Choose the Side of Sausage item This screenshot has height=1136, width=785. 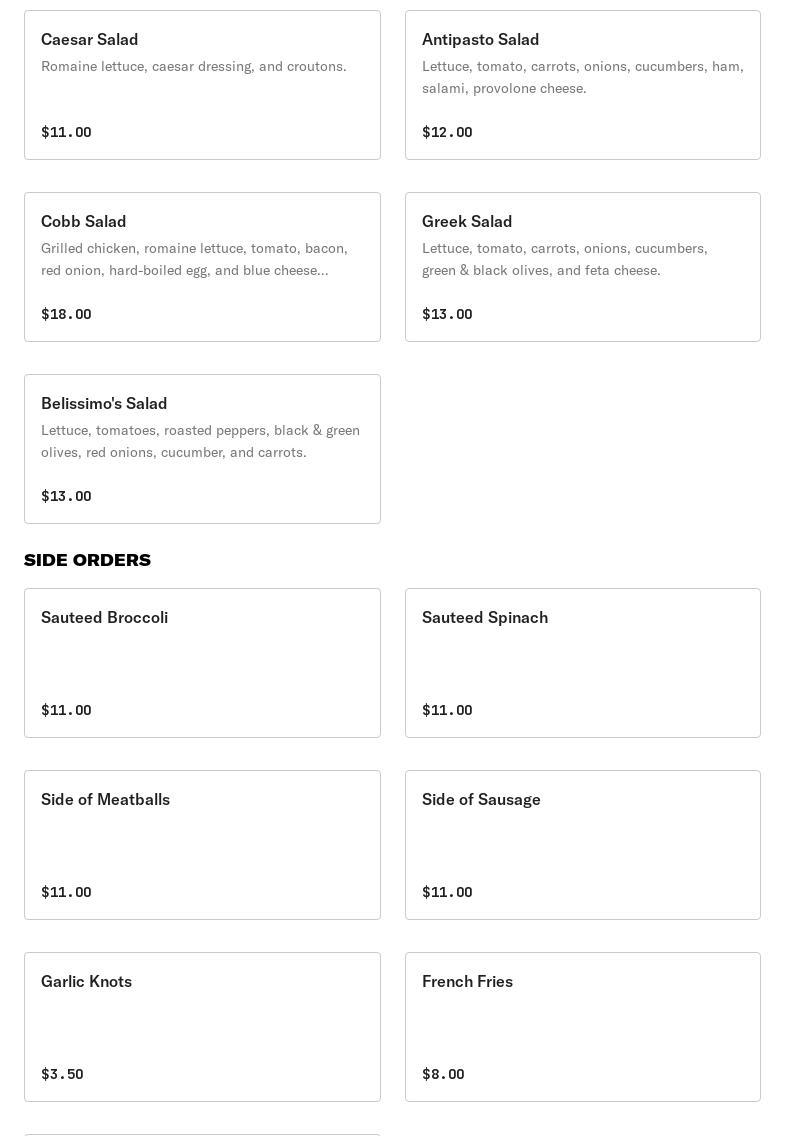[582, 845]
